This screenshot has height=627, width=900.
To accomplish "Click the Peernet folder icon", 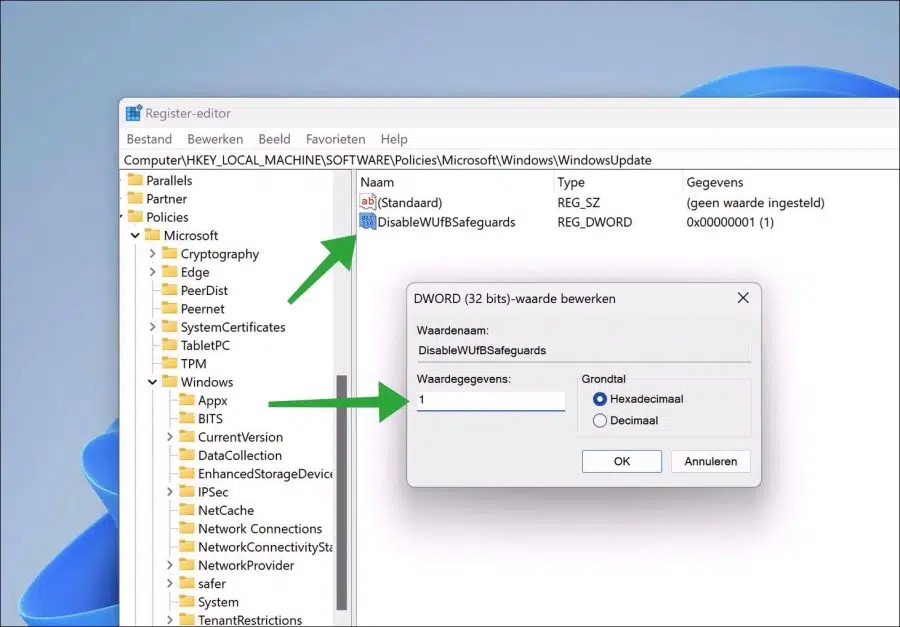I will [x=170, y=308].
